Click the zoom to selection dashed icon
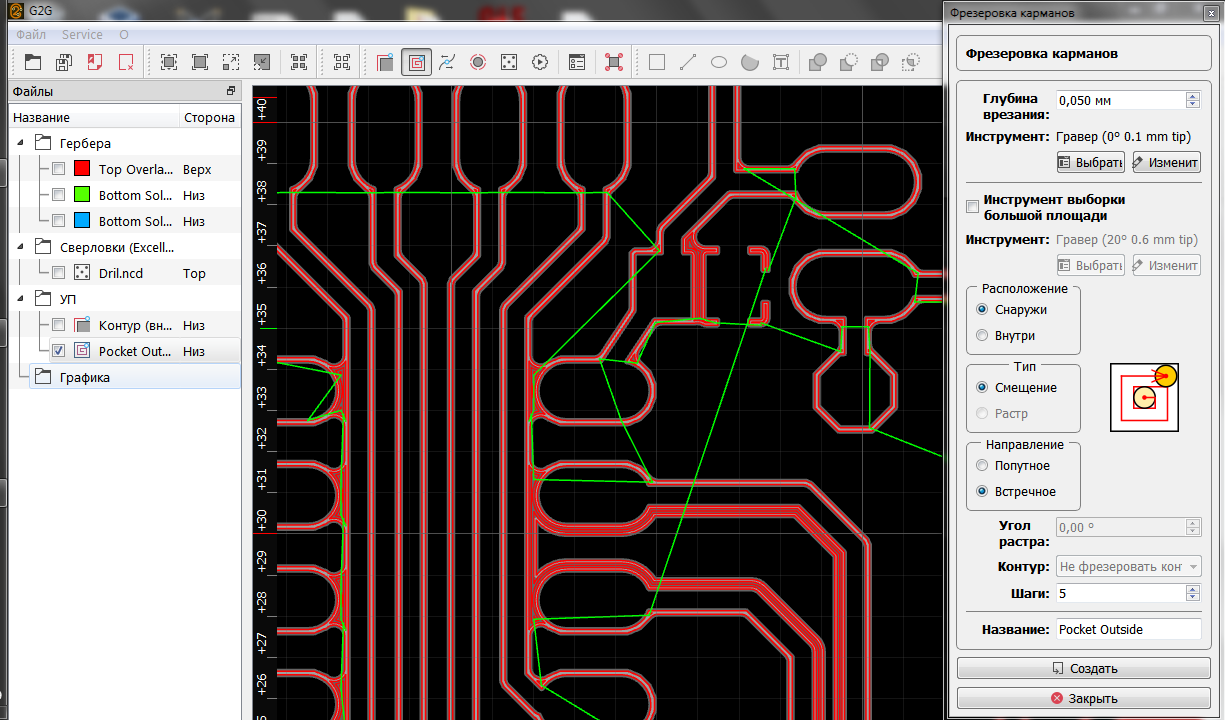Screen dimensions: 1225x720 (x=231, y=62)
